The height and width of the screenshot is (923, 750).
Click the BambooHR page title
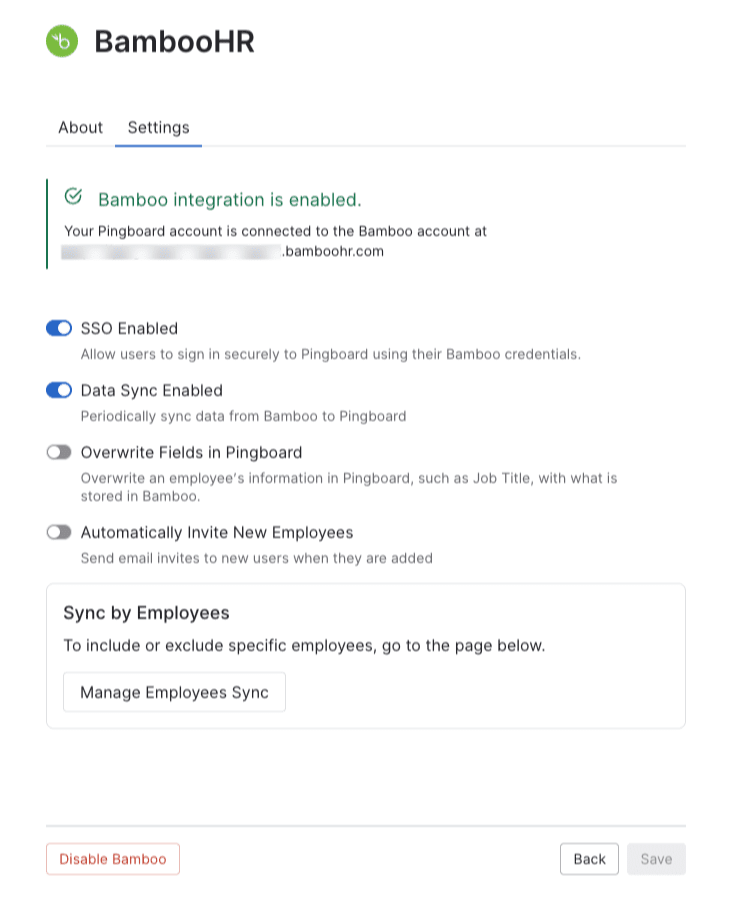[x=174, y=42]
